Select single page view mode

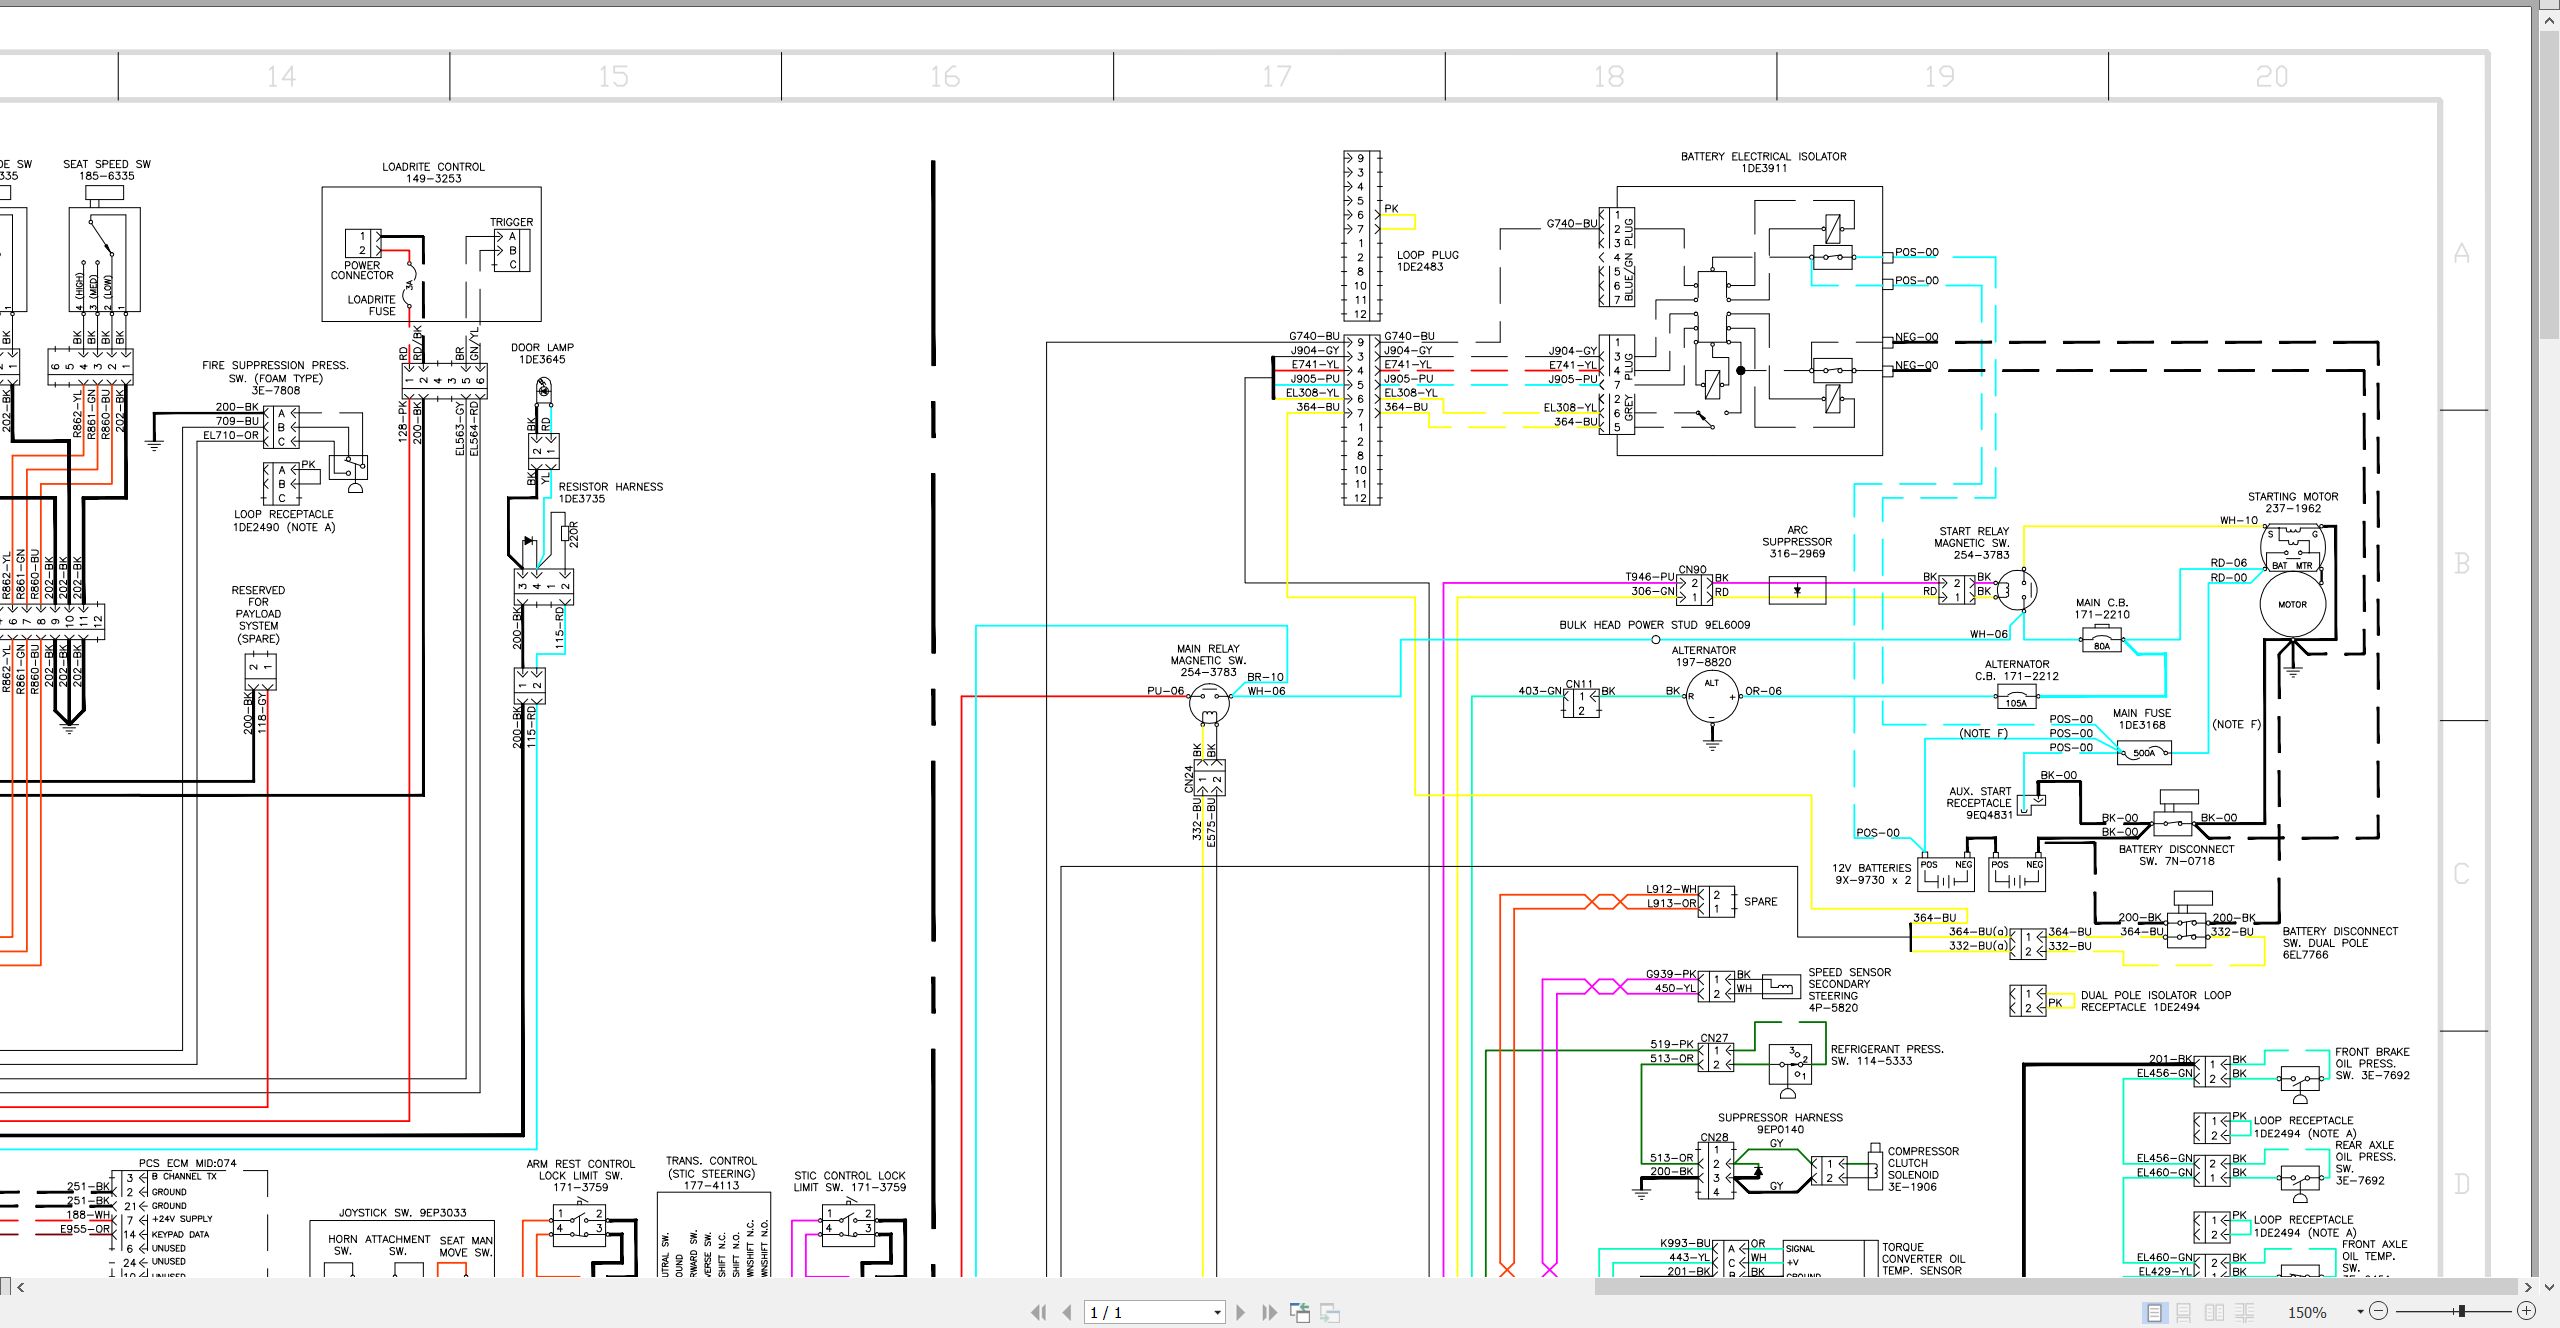tap(2154, 1312)
